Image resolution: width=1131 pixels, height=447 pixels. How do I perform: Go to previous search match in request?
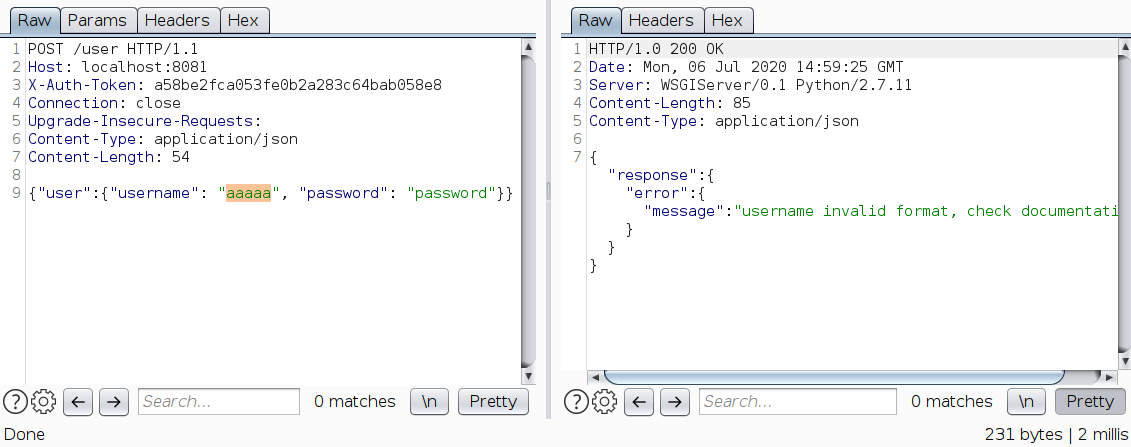(x=80, y=402)
